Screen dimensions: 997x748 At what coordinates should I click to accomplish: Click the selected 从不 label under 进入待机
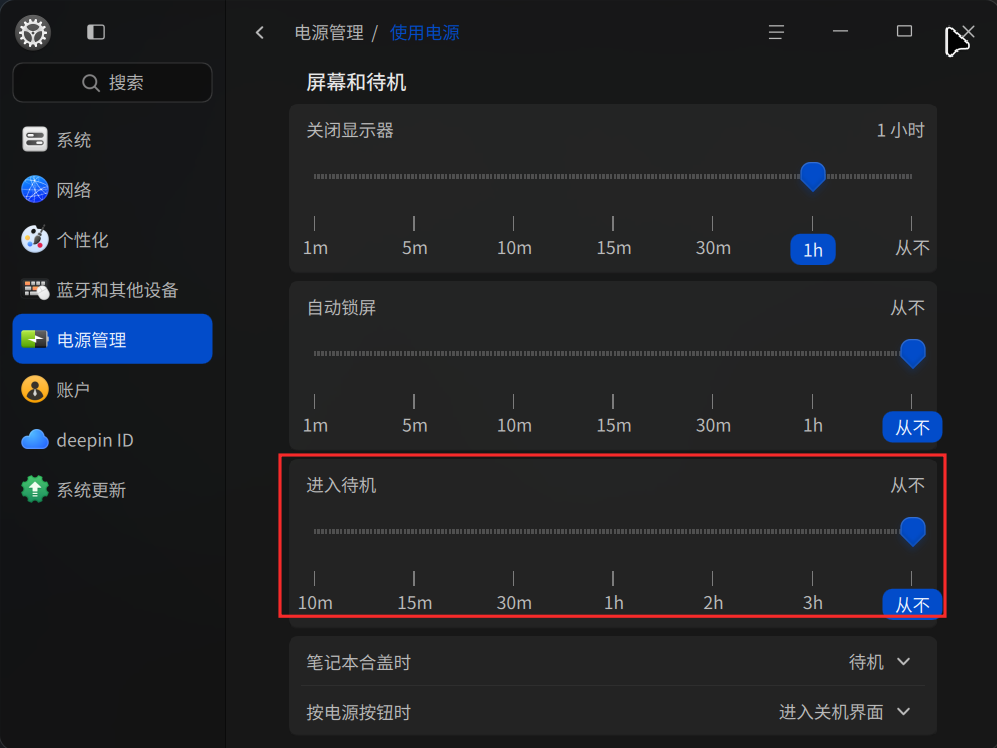coord(912,604)
